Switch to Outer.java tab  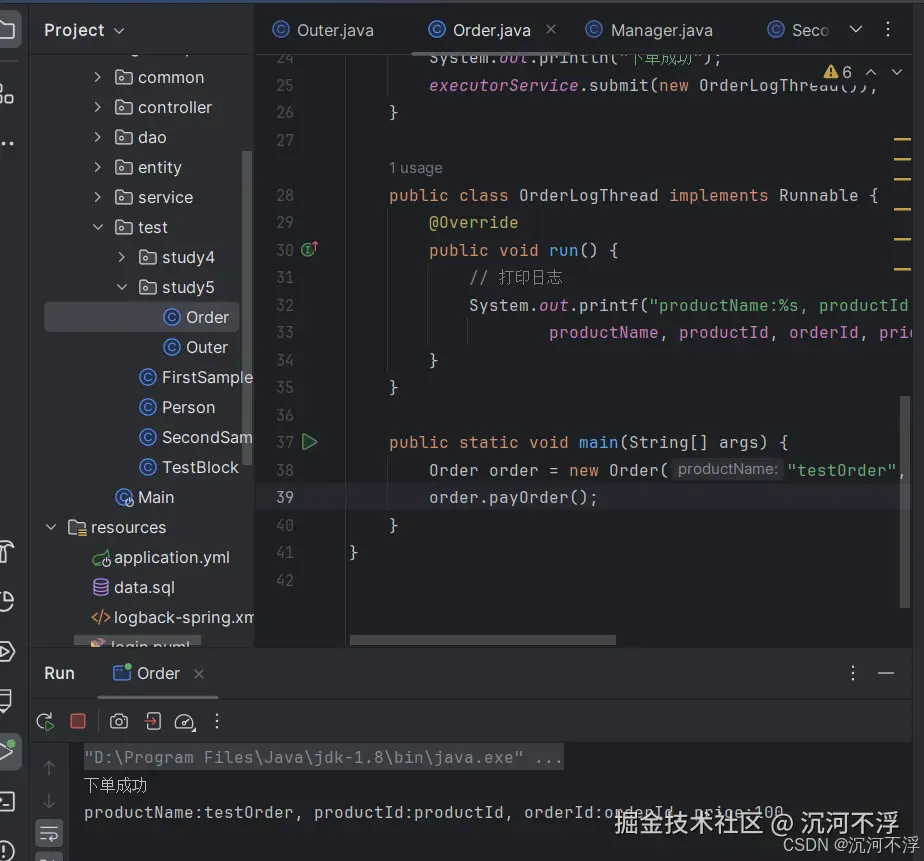pos(323,30)
